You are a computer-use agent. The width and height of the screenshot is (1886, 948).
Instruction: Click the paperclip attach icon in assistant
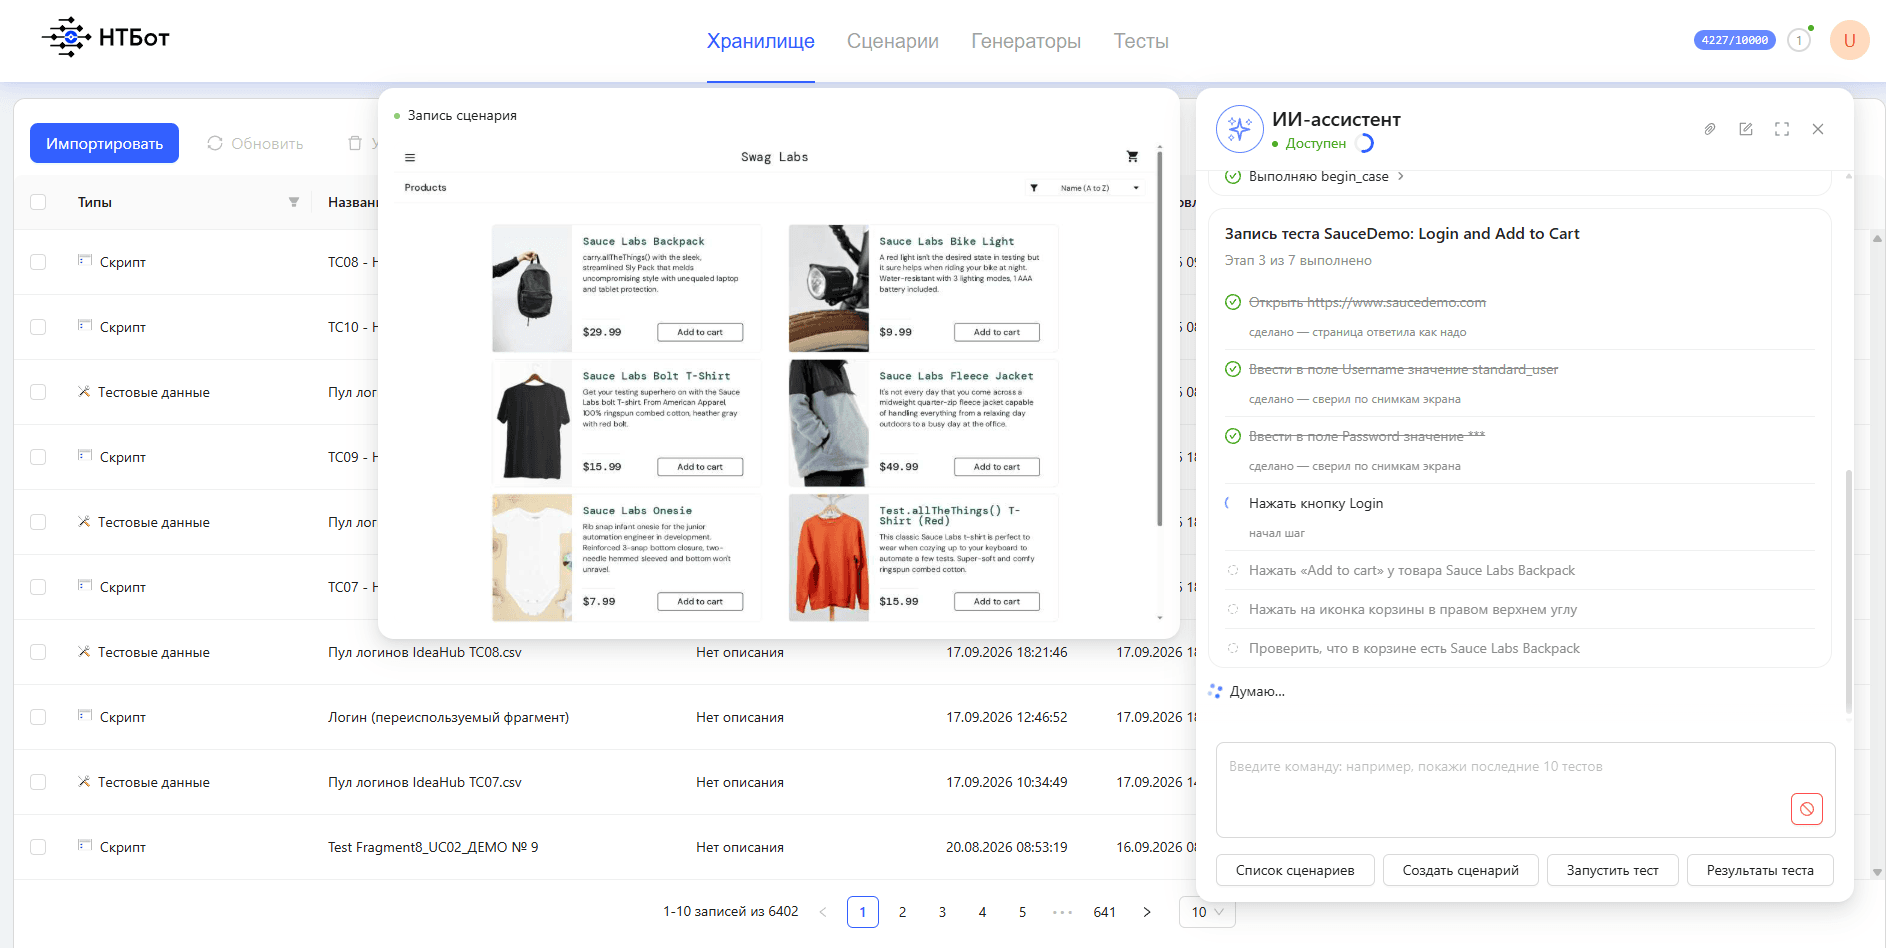(x=1710, y=129)
